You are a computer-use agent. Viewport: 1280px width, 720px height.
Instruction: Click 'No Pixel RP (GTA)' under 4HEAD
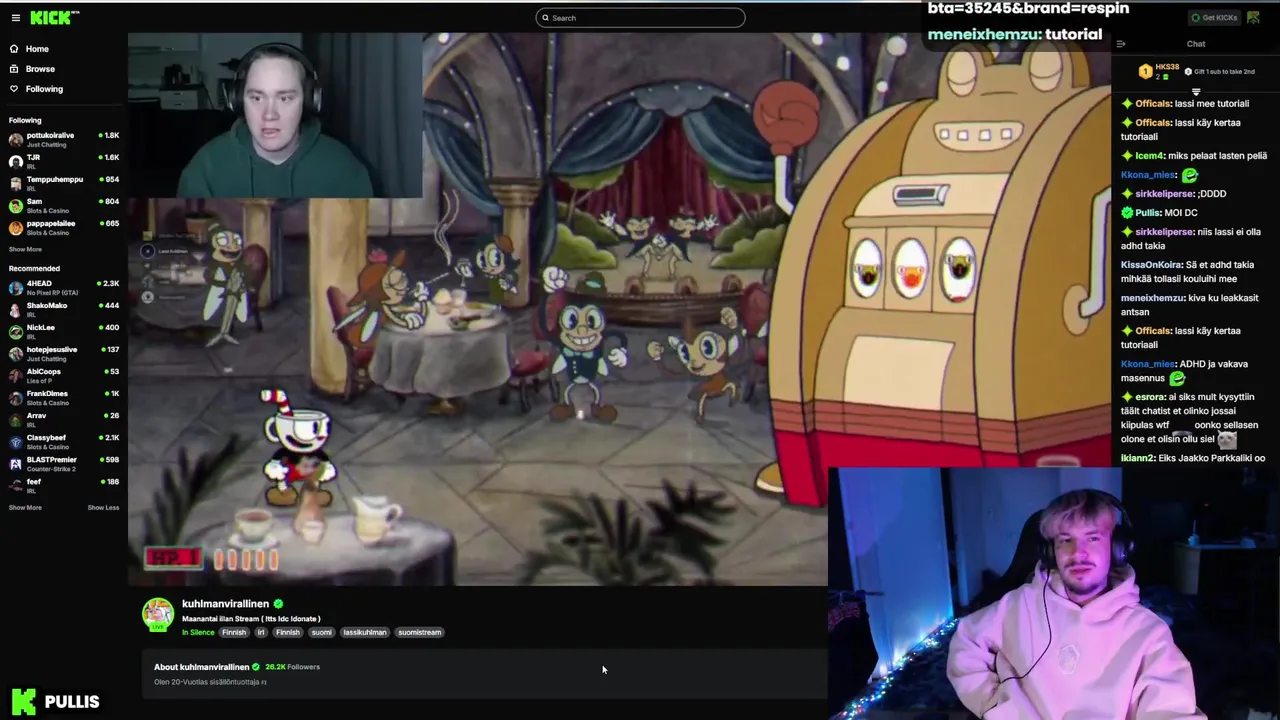pyautogui.click(x=52, y=293)
